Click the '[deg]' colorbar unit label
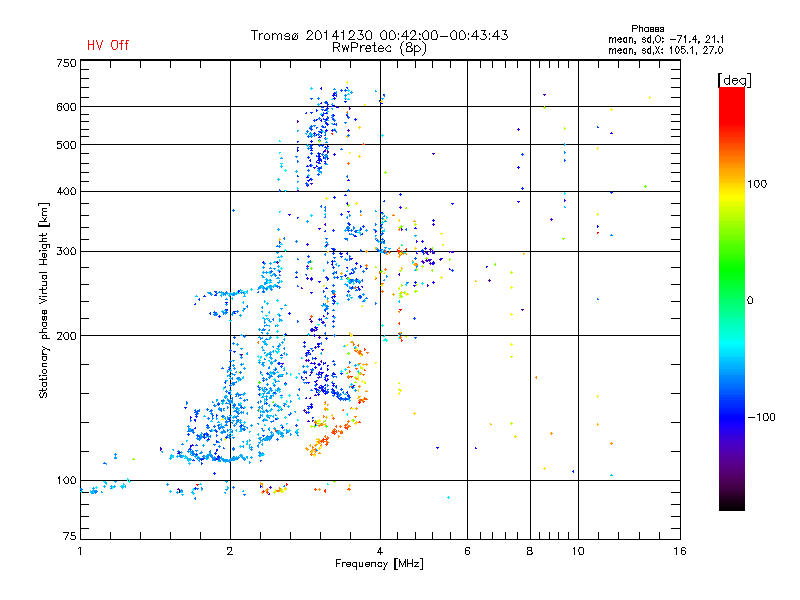This screenshot has width=800, height=600. point(734,80)
